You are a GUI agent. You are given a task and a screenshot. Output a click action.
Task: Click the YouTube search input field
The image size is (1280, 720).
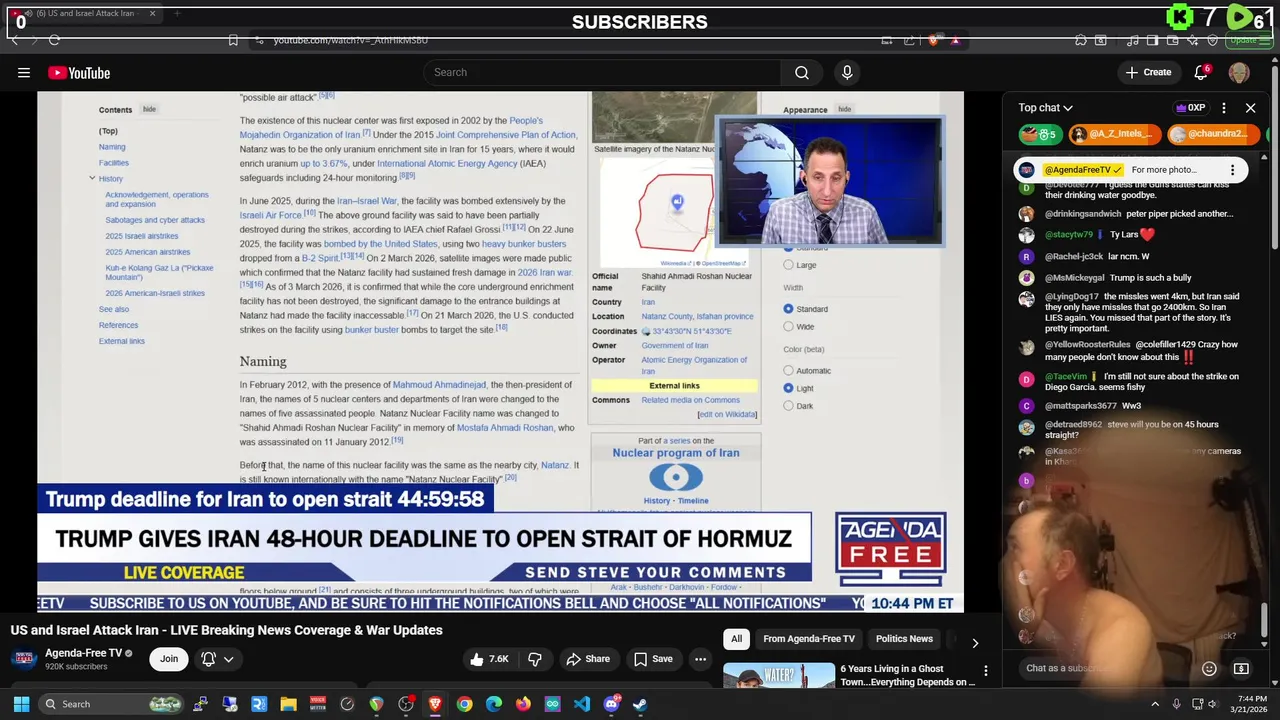602,73
